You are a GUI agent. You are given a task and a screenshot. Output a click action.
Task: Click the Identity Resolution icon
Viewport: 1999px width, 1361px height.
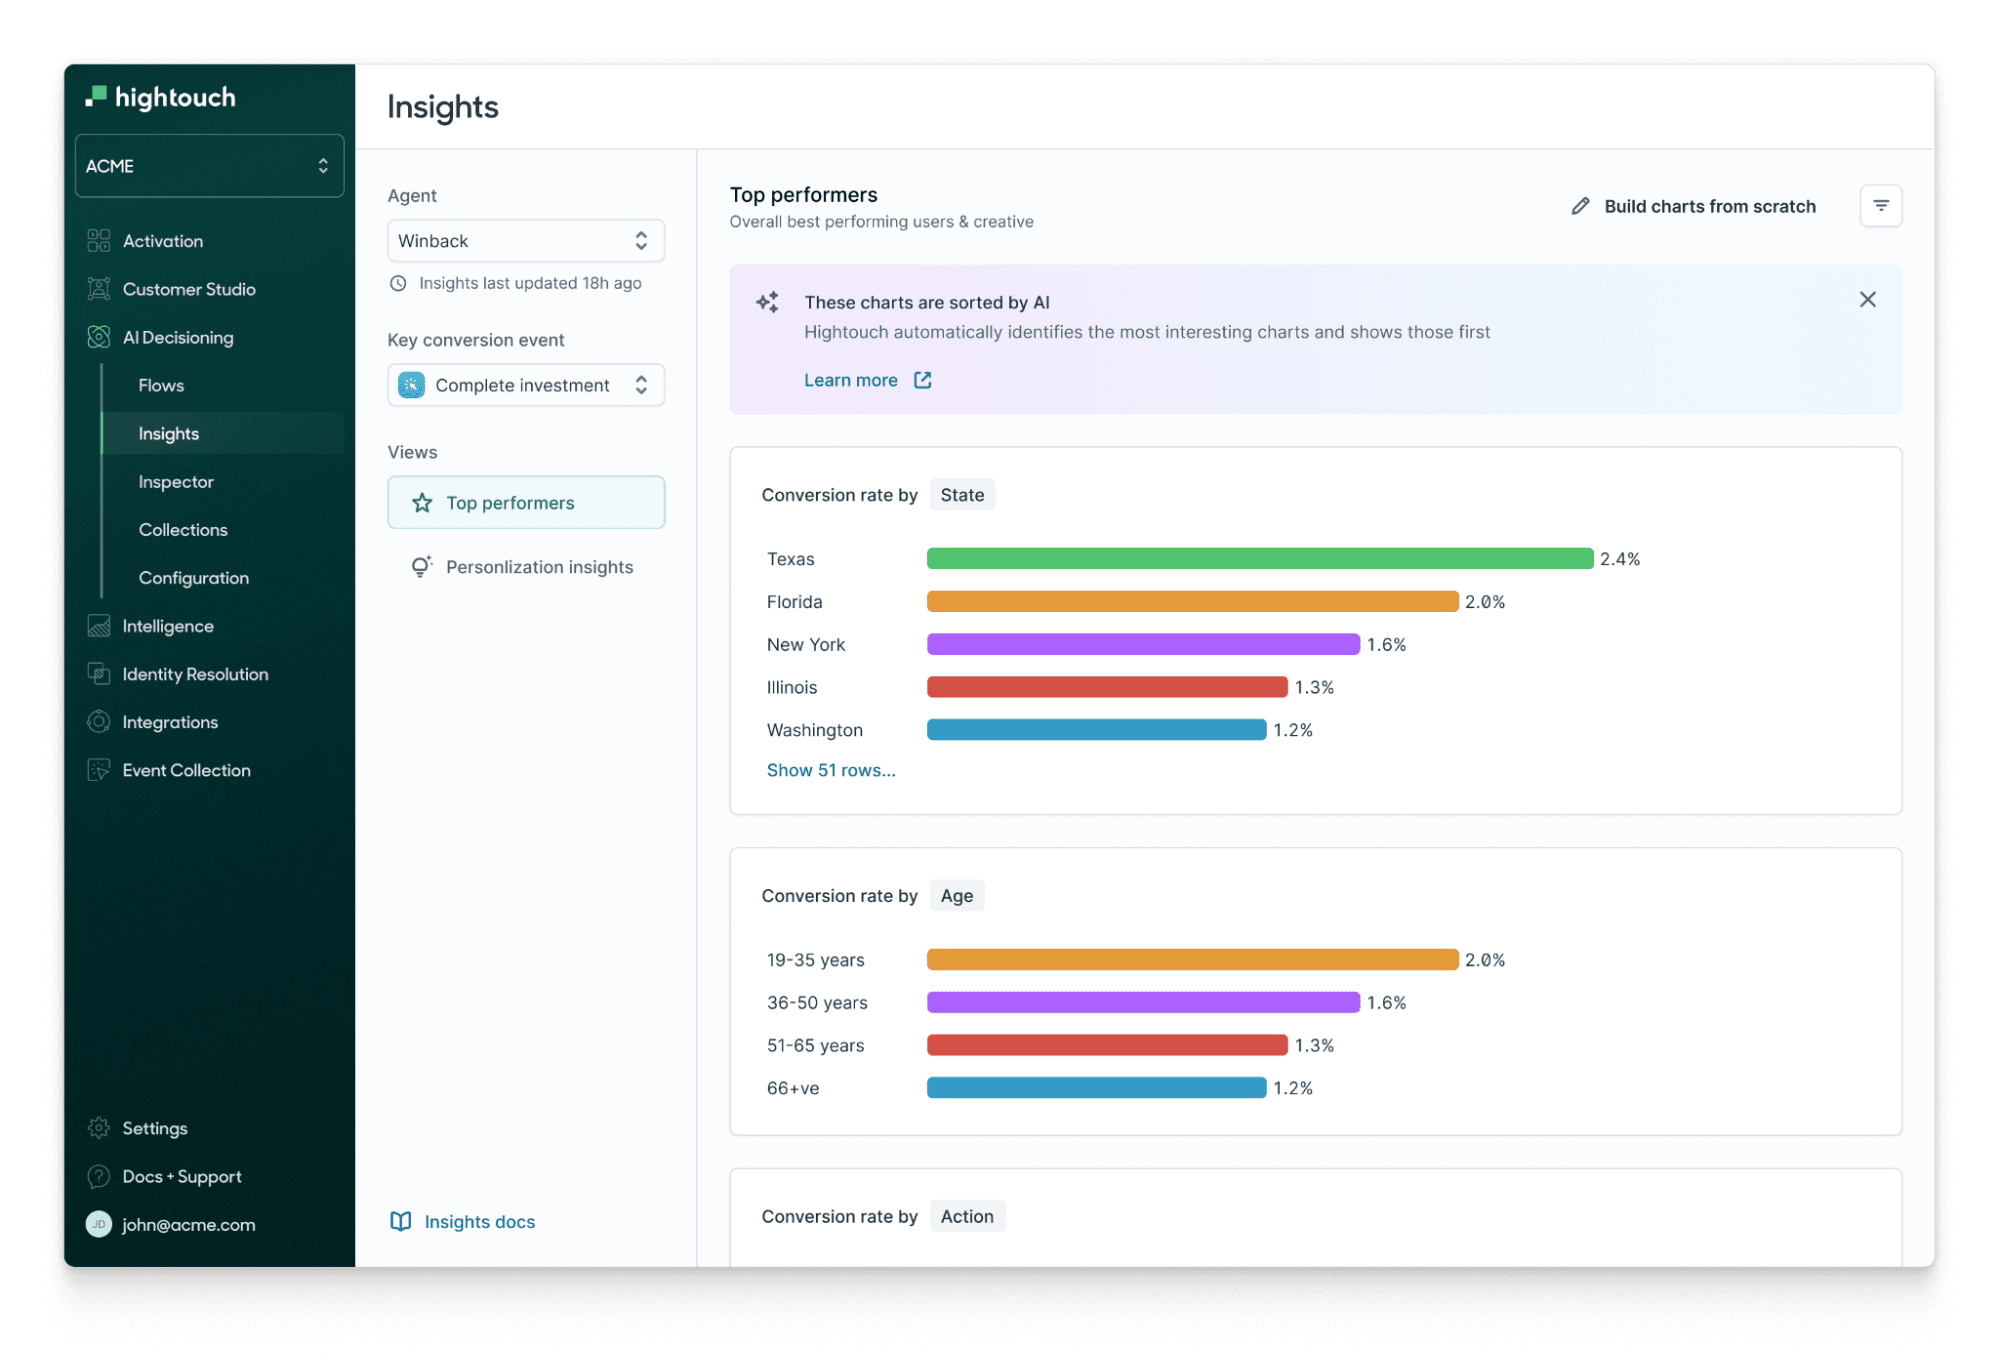(99, 674)
